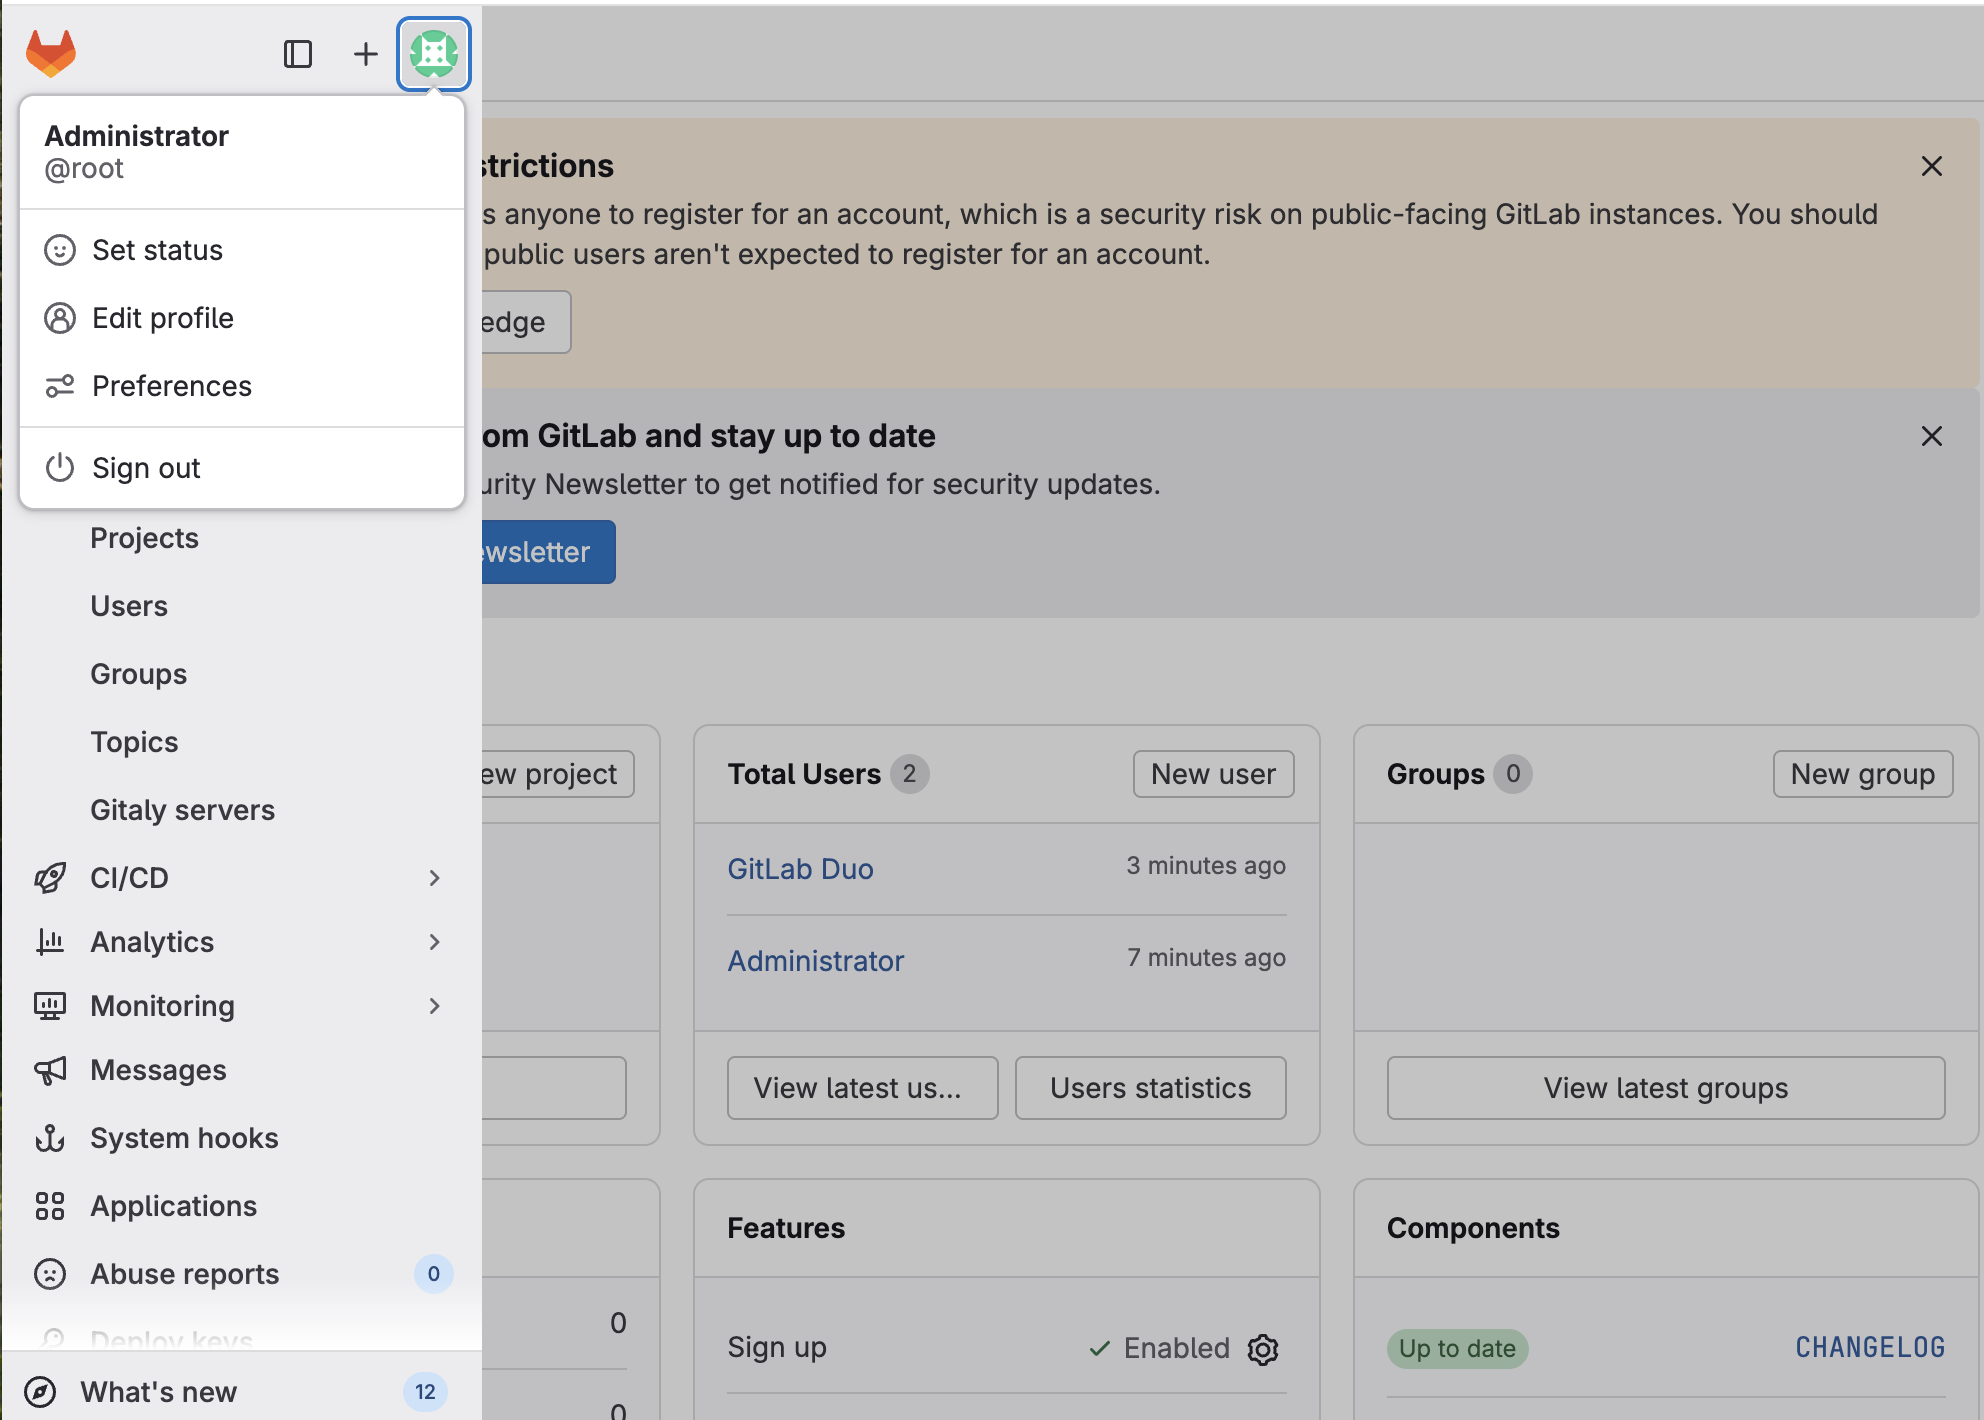The height and width of the screenshot is (1420, 1984).
Task: Click the Sign out power icon
Action: coord(60,468)
